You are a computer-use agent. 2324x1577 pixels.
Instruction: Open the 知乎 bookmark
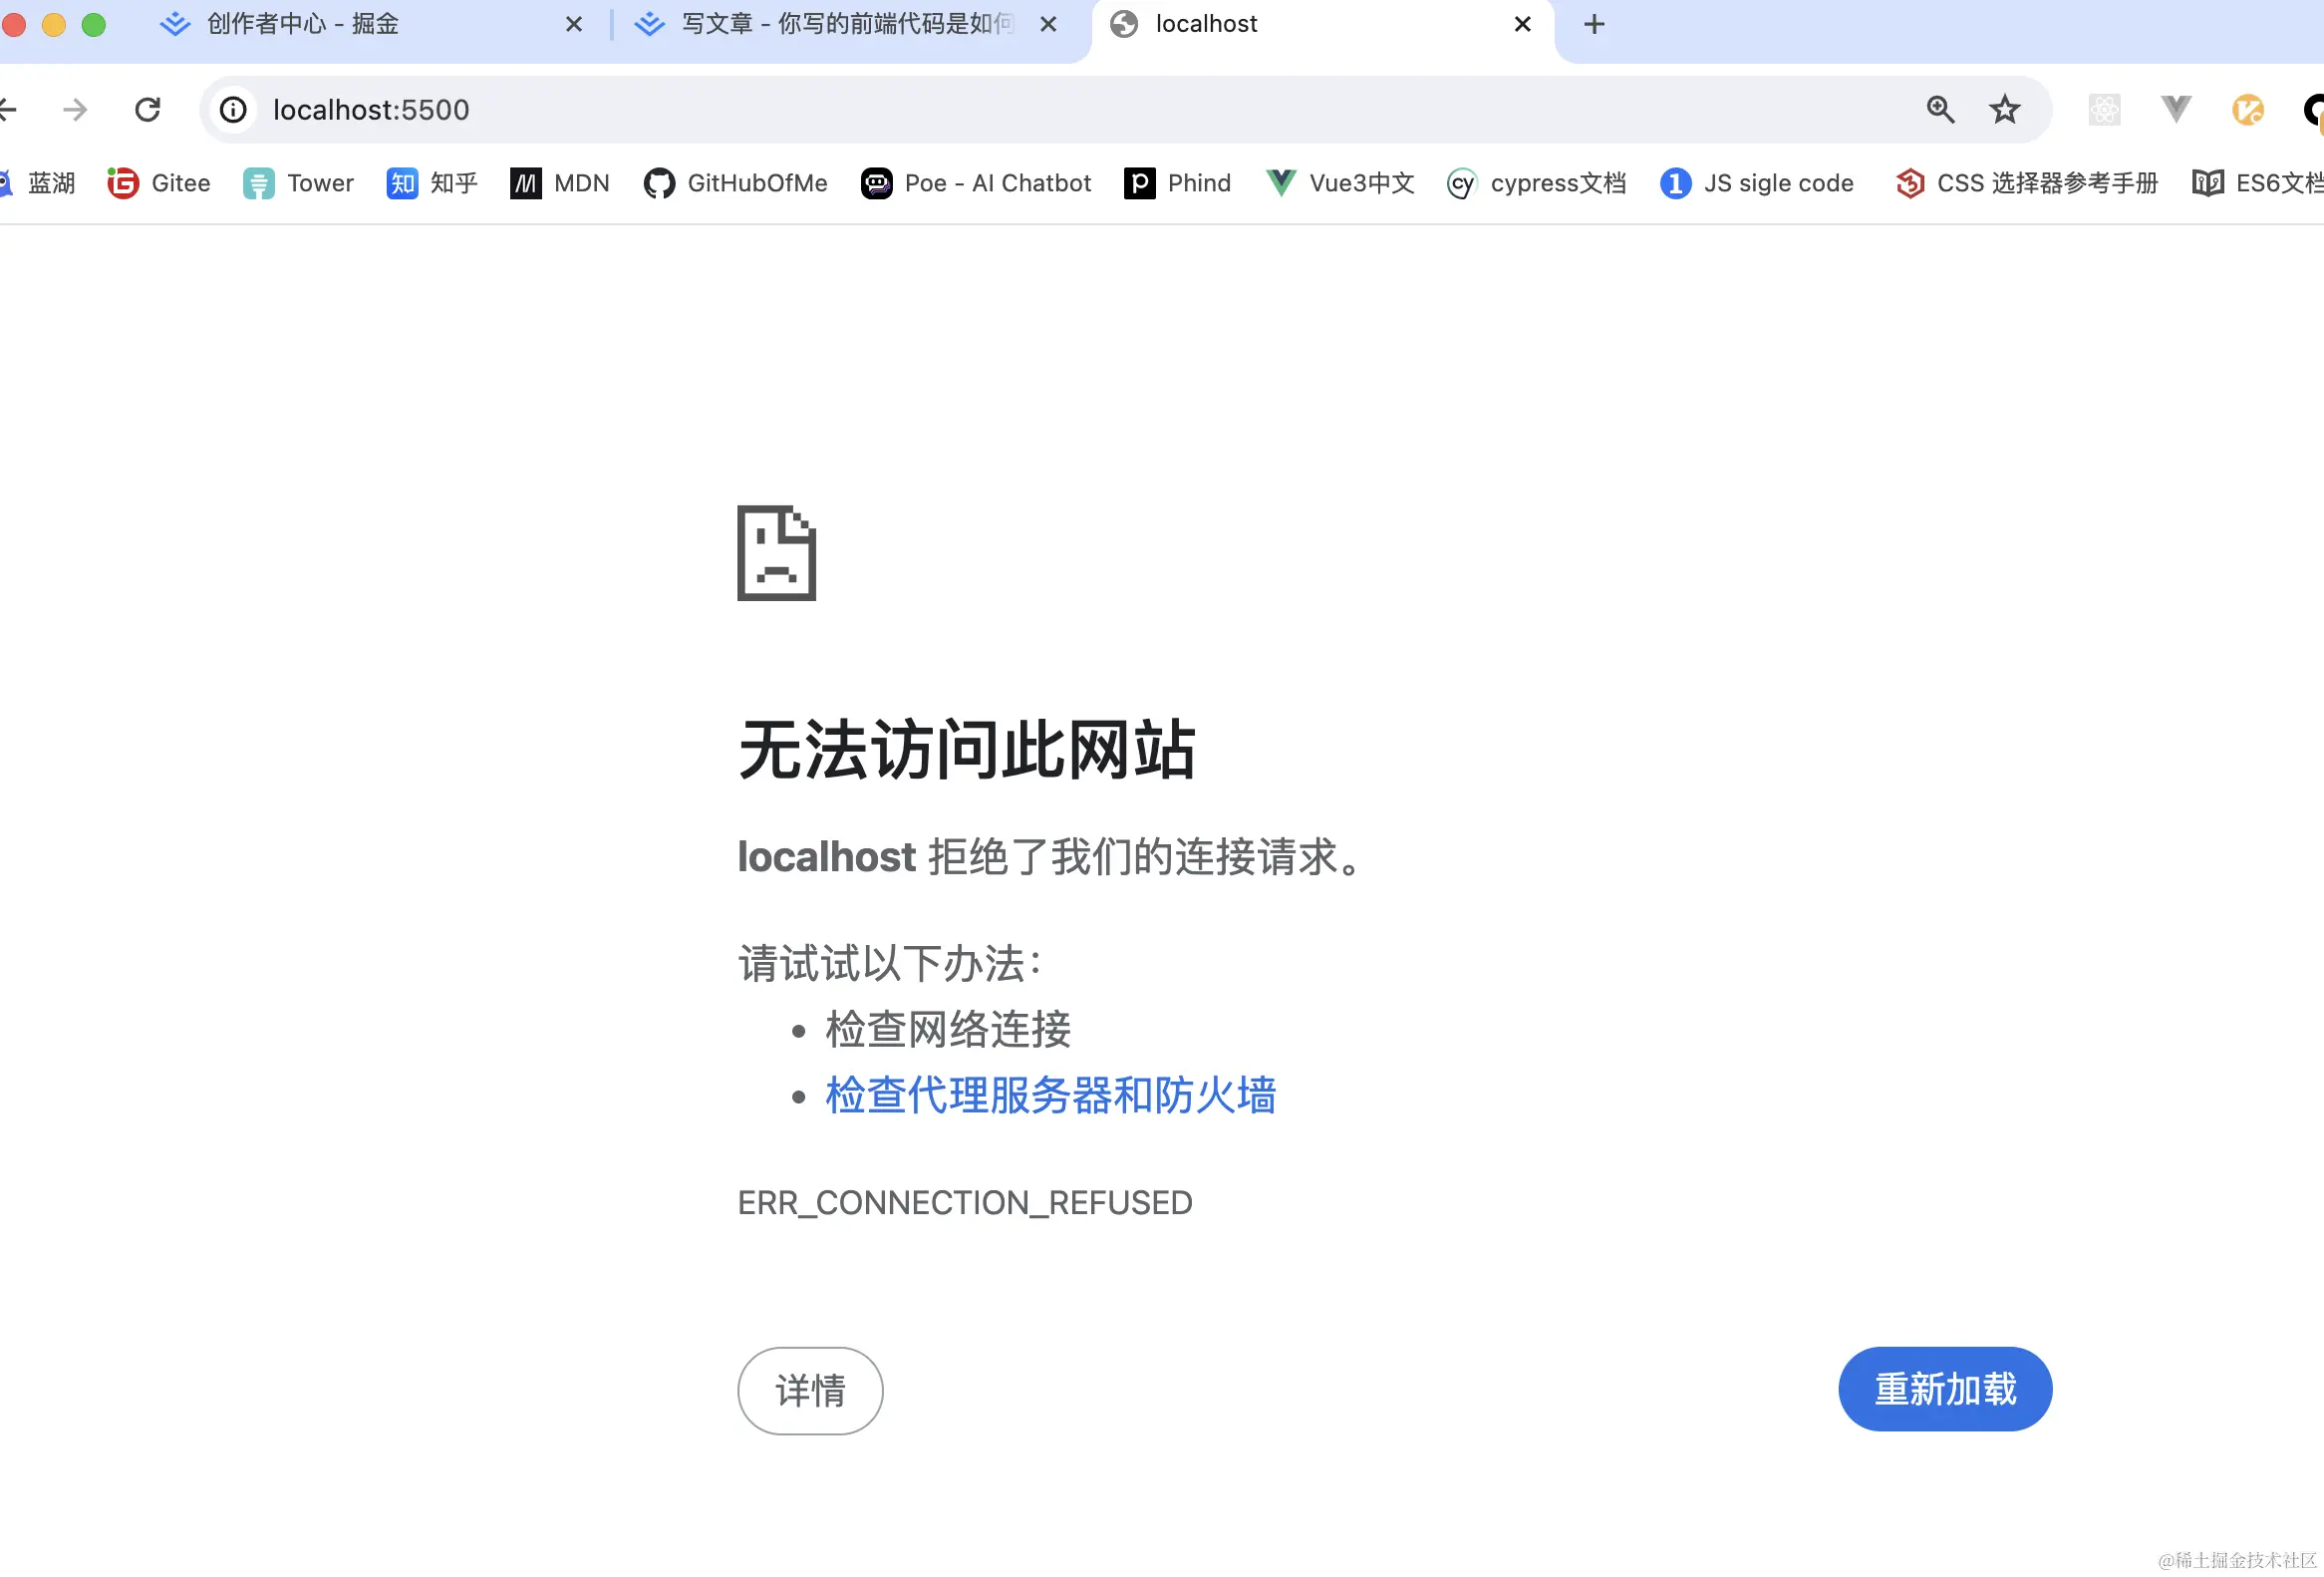pos(432,183)
